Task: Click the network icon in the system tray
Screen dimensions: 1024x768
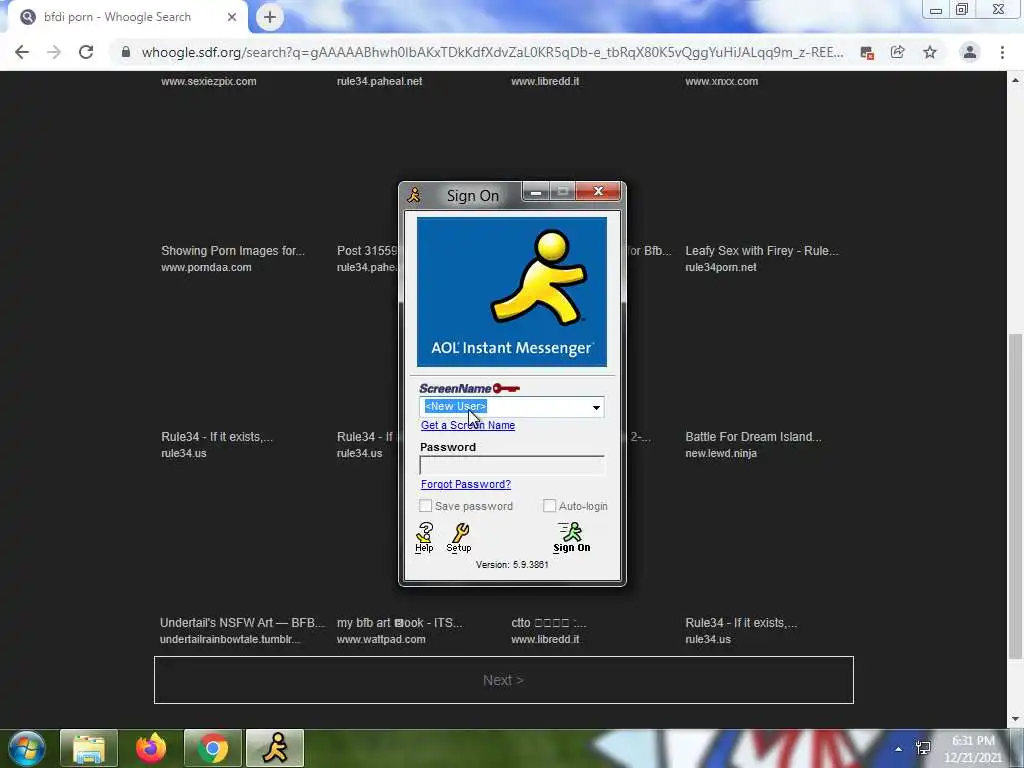Action: [923, 748]
